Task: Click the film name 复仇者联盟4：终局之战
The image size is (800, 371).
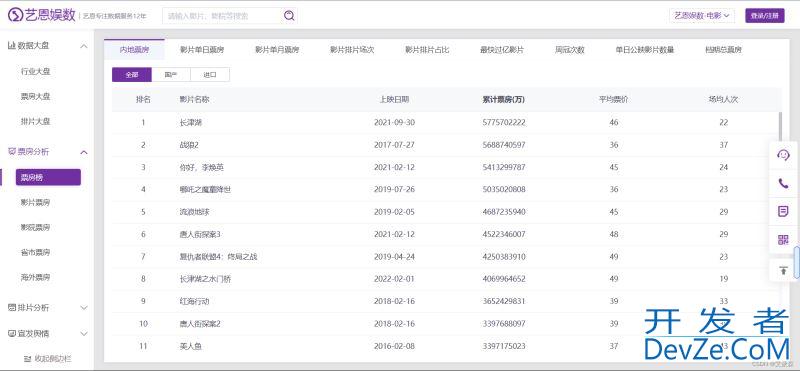Action: [218, 257]
